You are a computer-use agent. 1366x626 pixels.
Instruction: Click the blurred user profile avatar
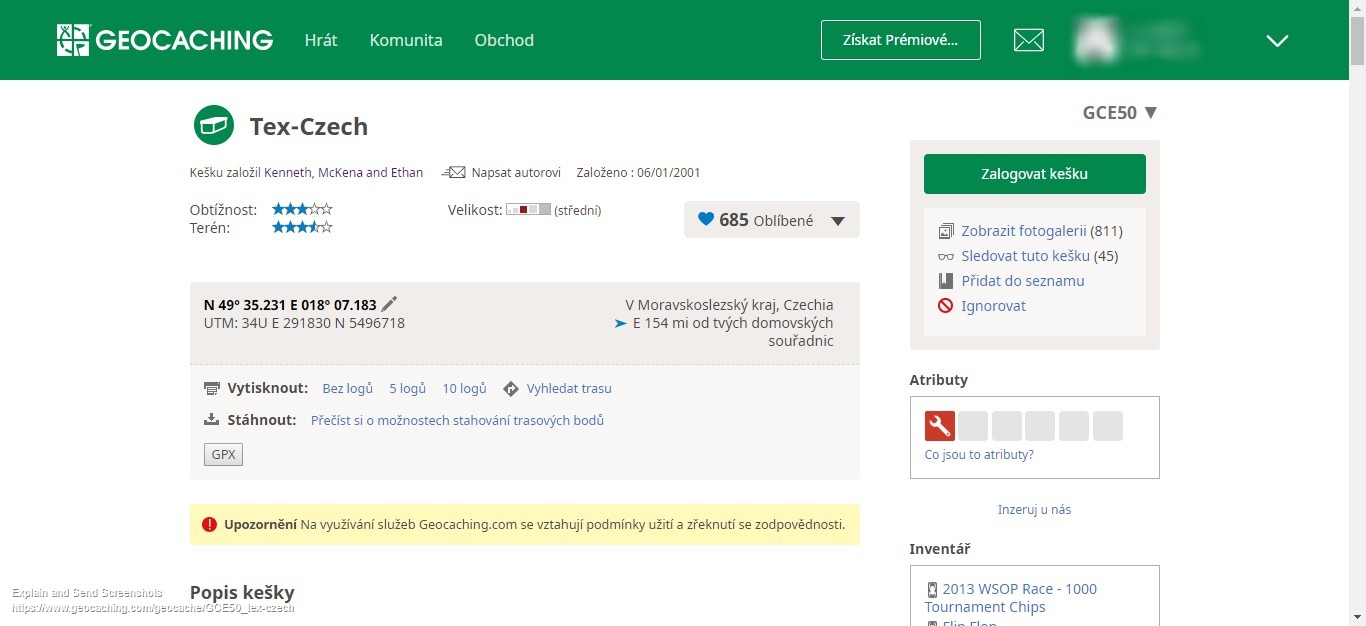[1098, 40]
